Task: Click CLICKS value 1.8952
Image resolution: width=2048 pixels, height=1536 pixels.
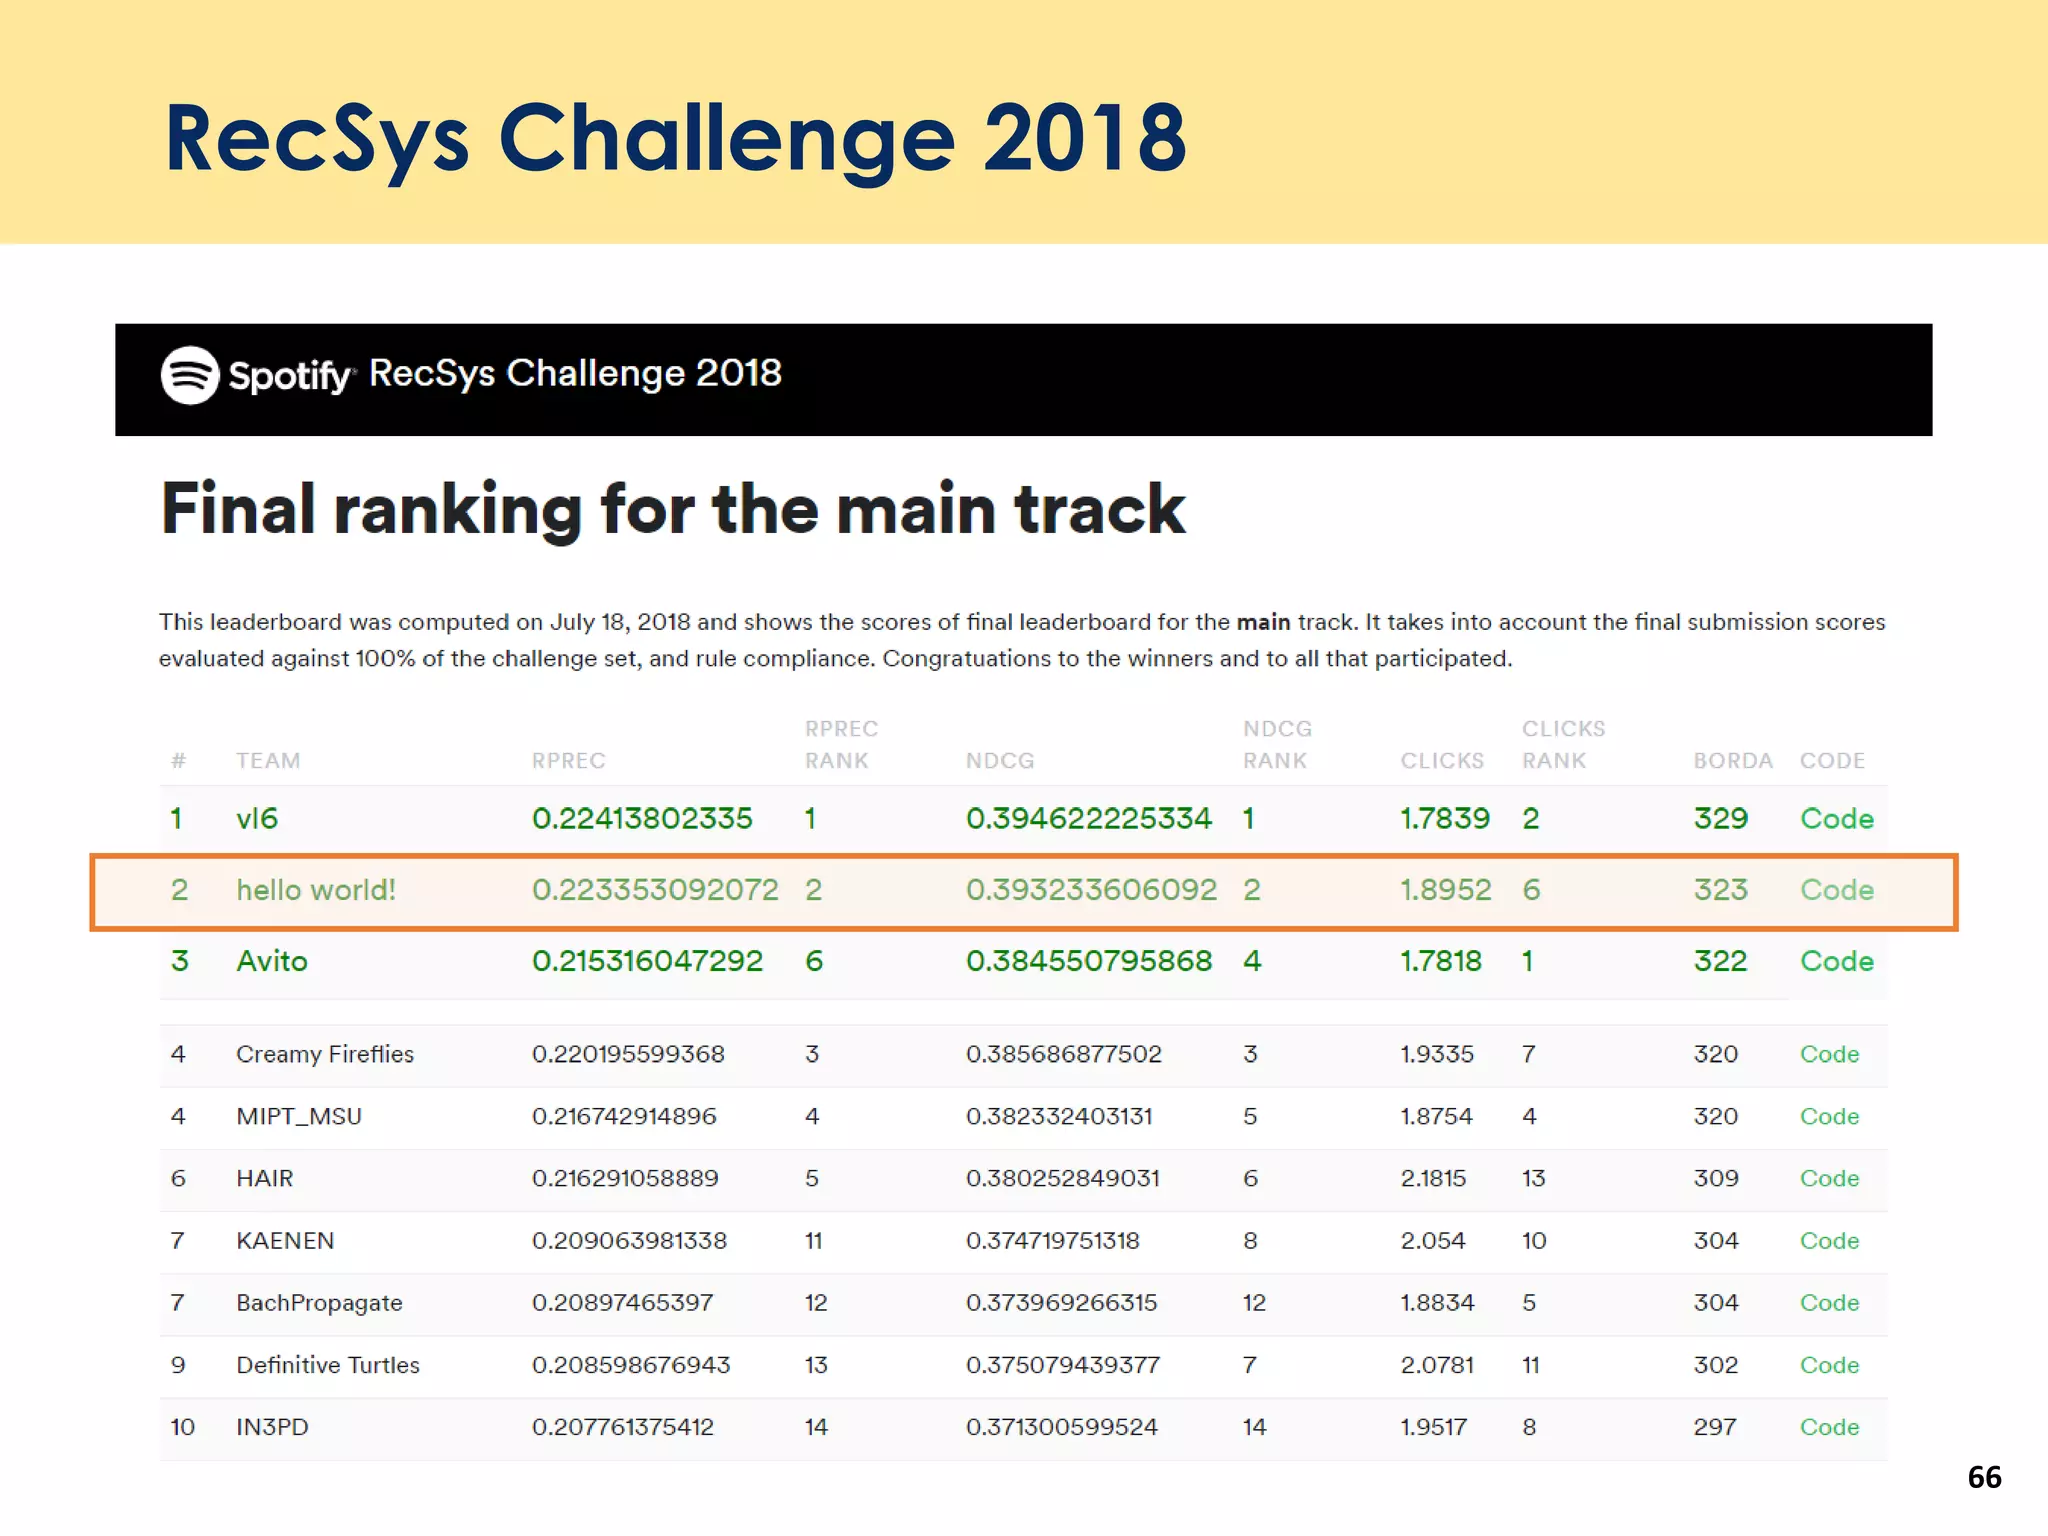Action: click(x=1446, y=889)
